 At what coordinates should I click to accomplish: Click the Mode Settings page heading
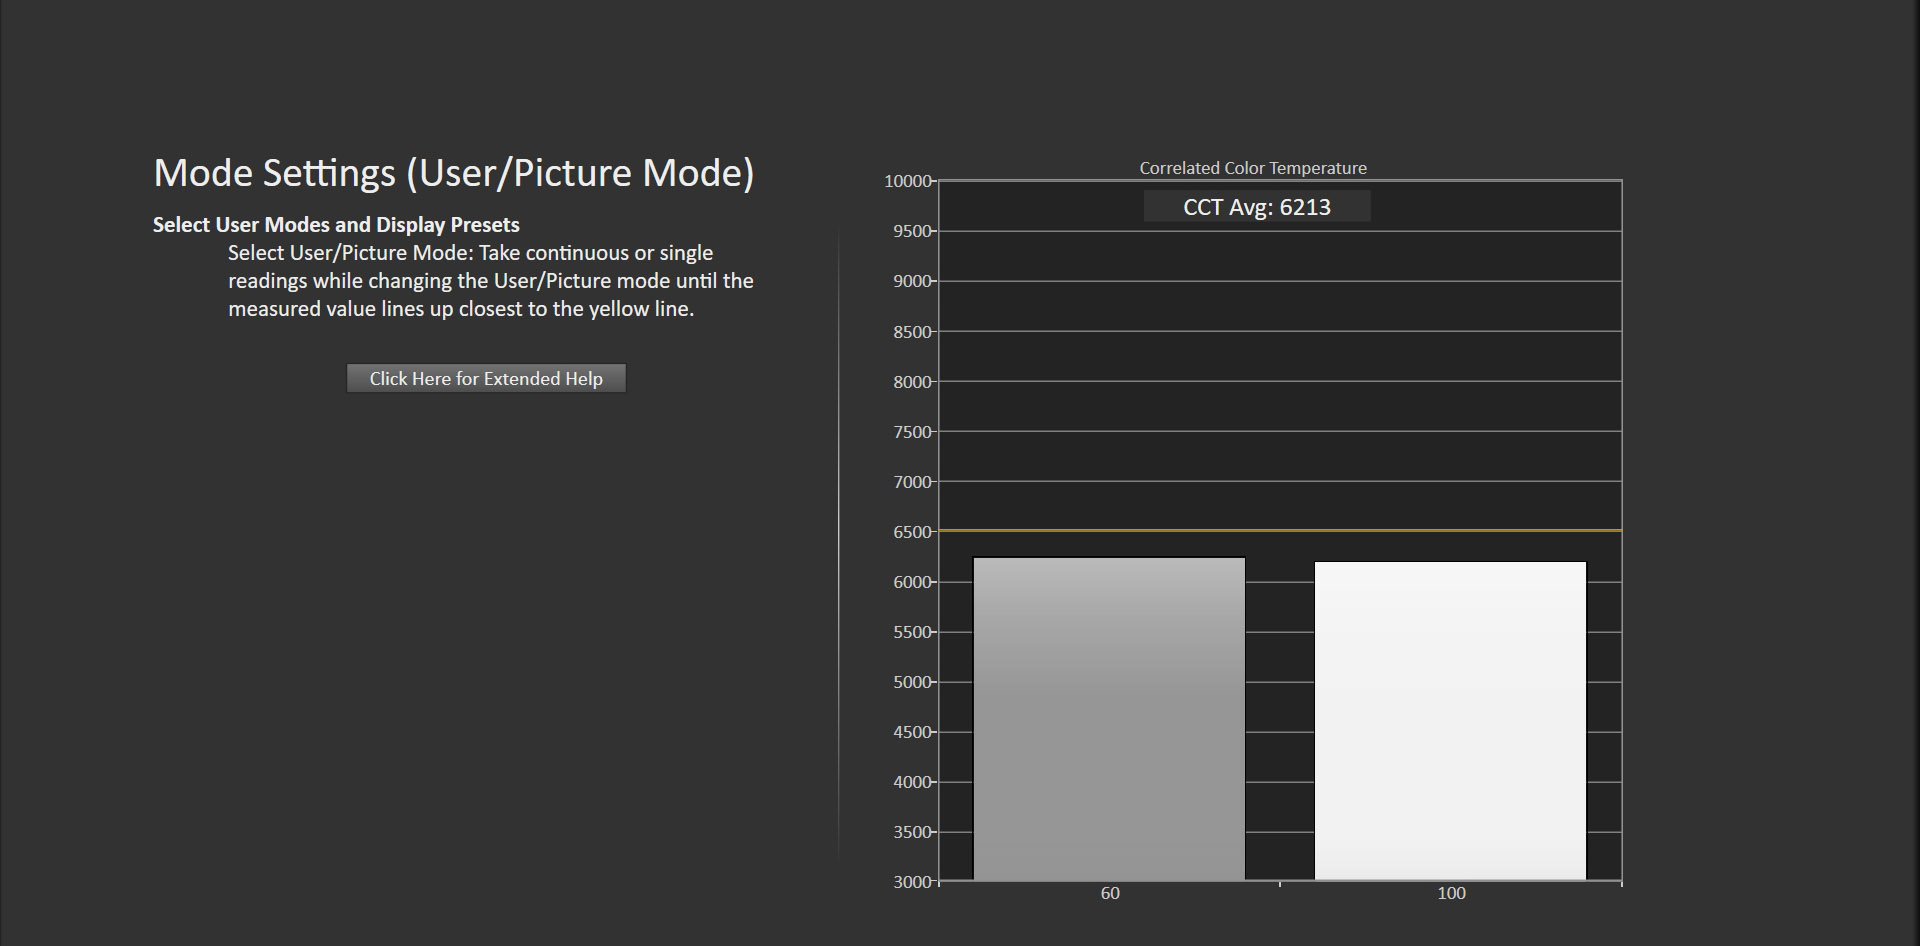click(x=453, y=173)
